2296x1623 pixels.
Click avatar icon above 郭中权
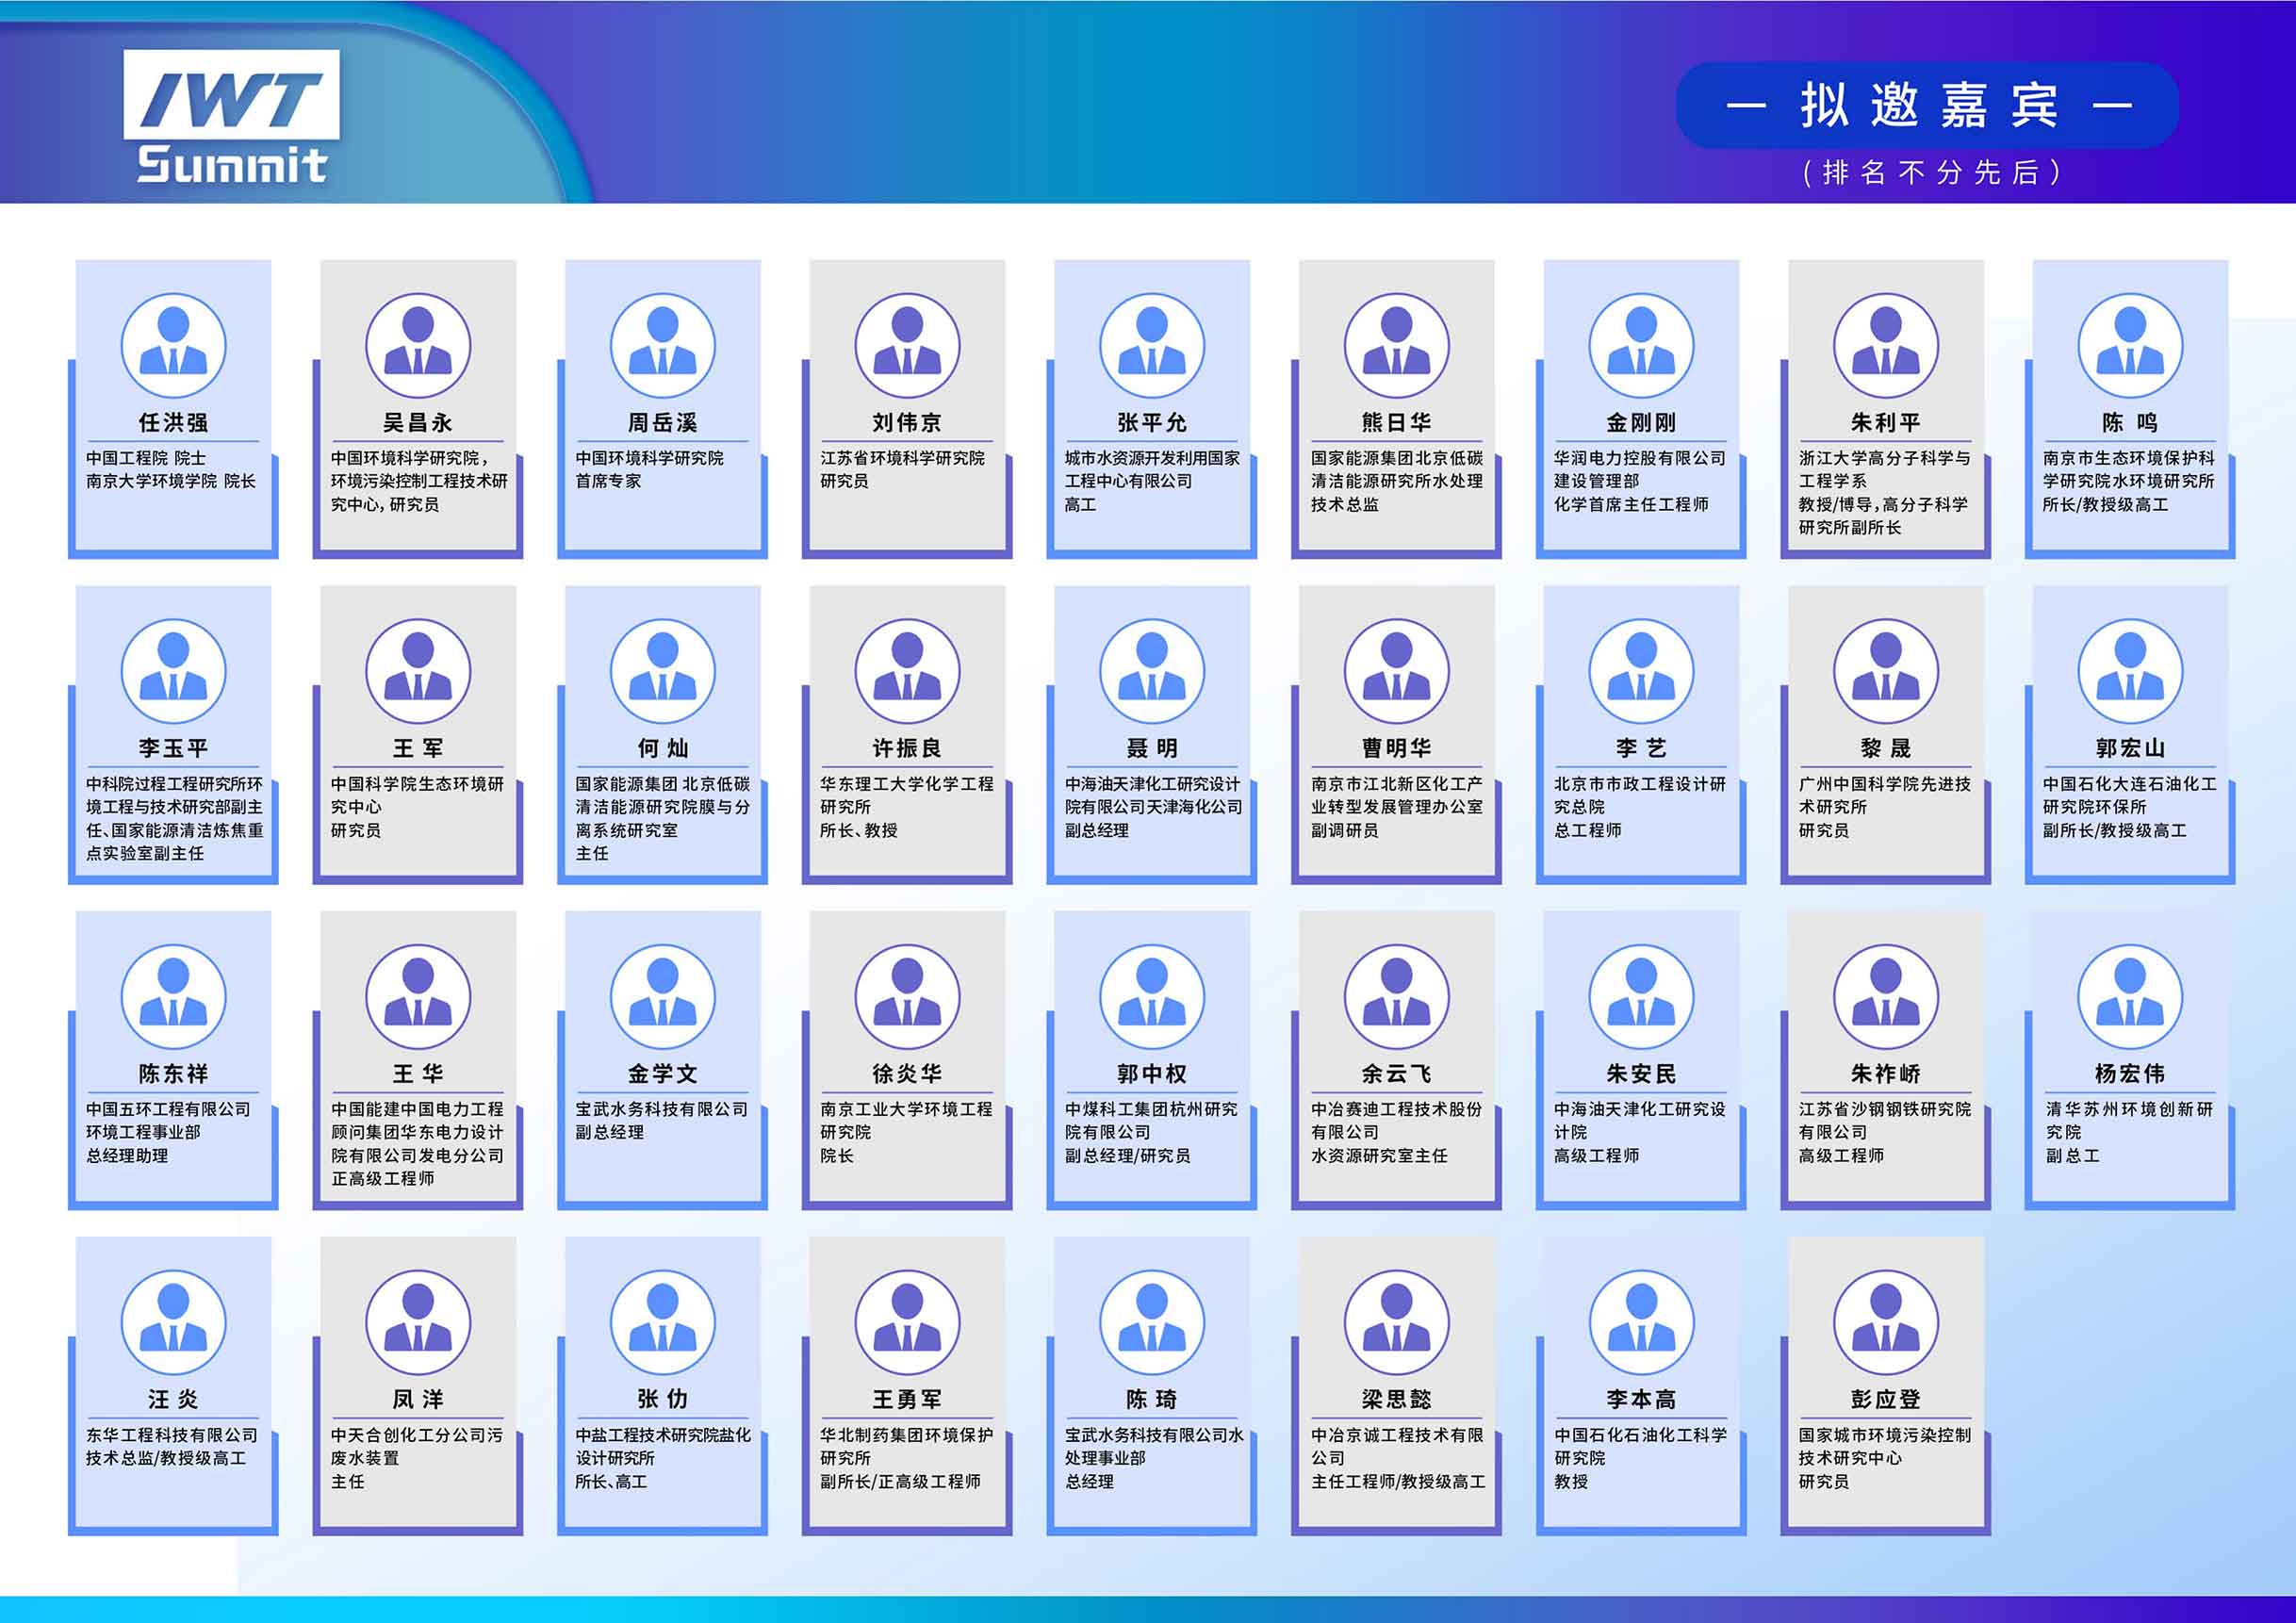tap(1152, 997)
